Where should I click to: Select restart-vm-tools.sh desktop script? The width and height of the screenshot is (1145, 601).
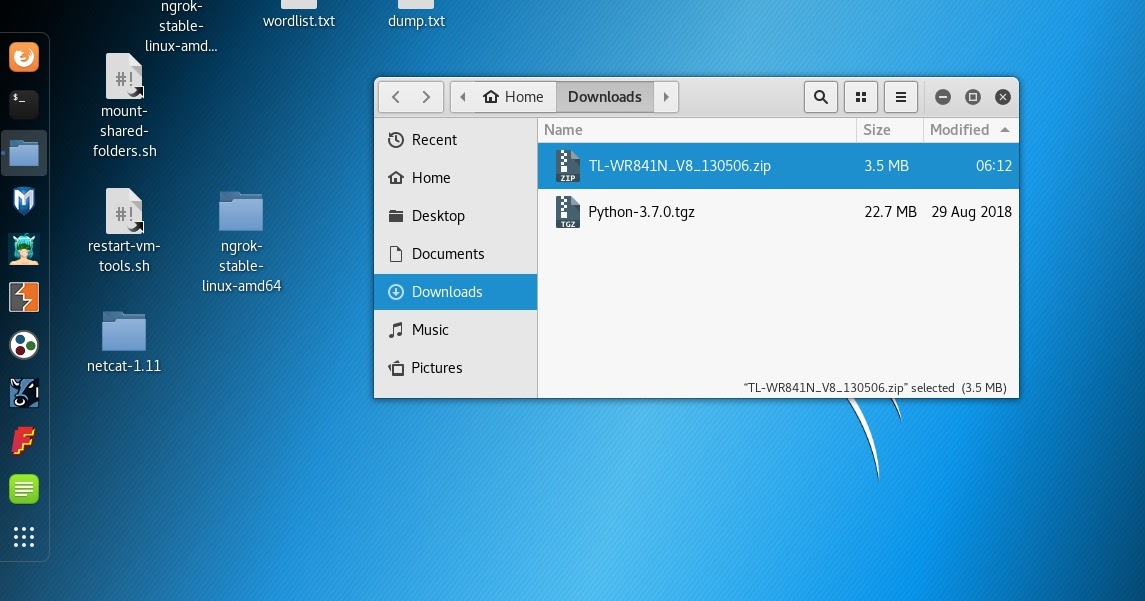(x=124, y=231)
